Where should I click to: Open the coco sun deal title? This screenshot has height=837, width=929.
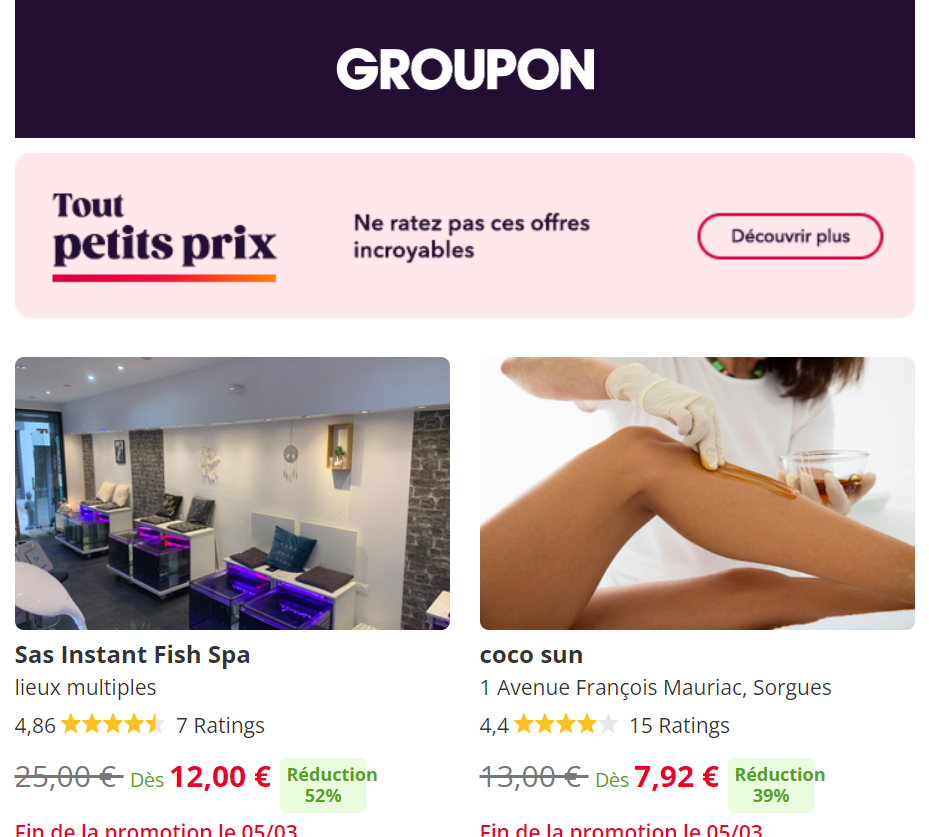tap(531, 655)
